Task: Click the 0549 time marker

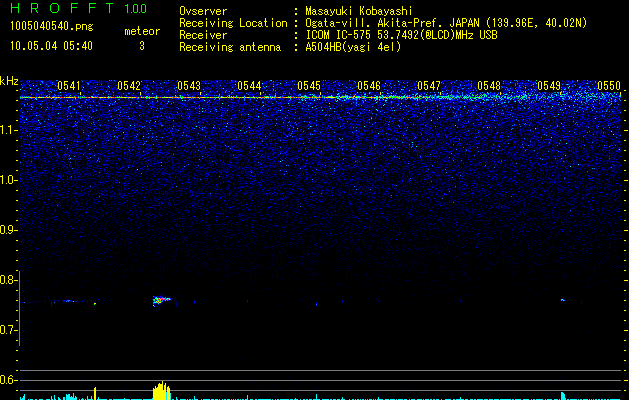Action: coord(549,86)
